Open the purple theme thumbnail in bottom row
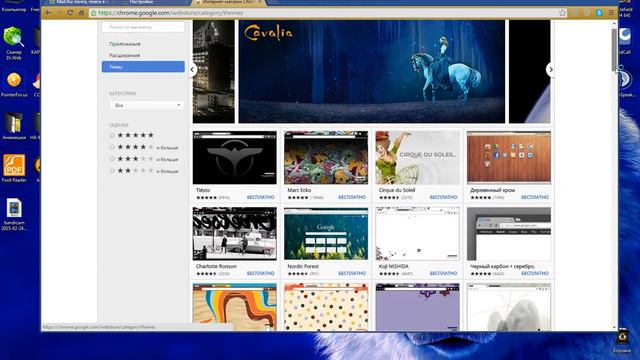 418,307
